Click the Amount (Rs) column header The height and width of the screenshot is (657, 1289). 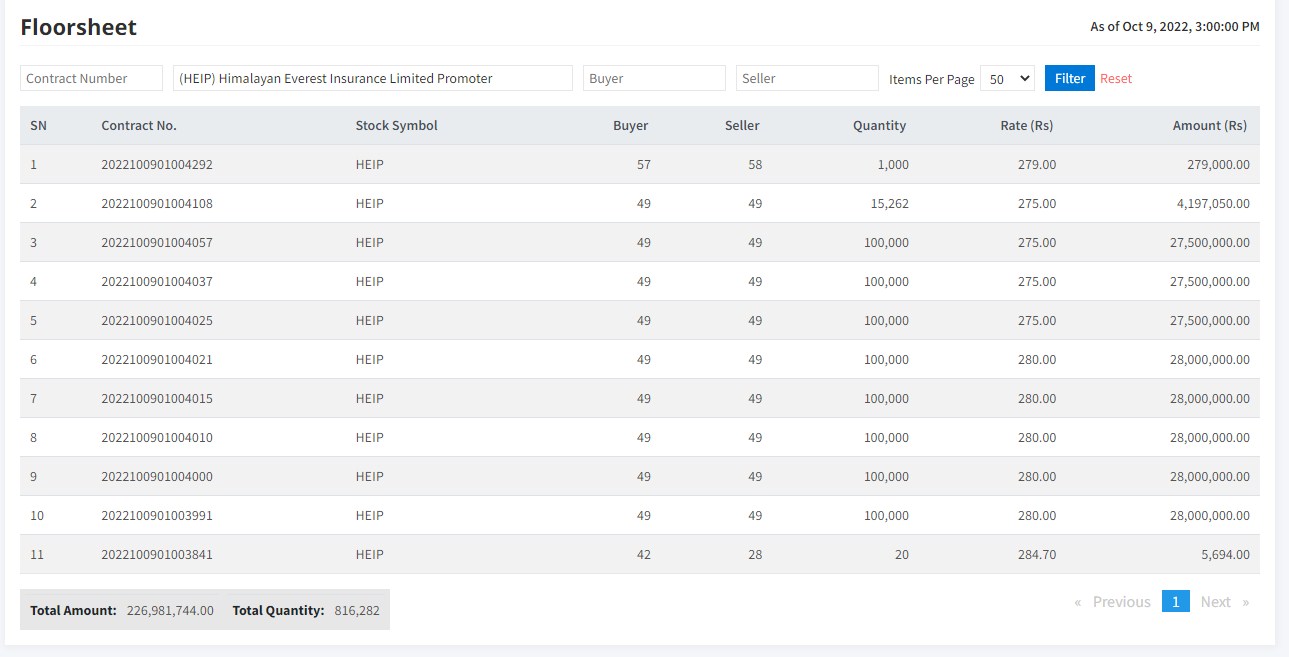click(1209, 126)
